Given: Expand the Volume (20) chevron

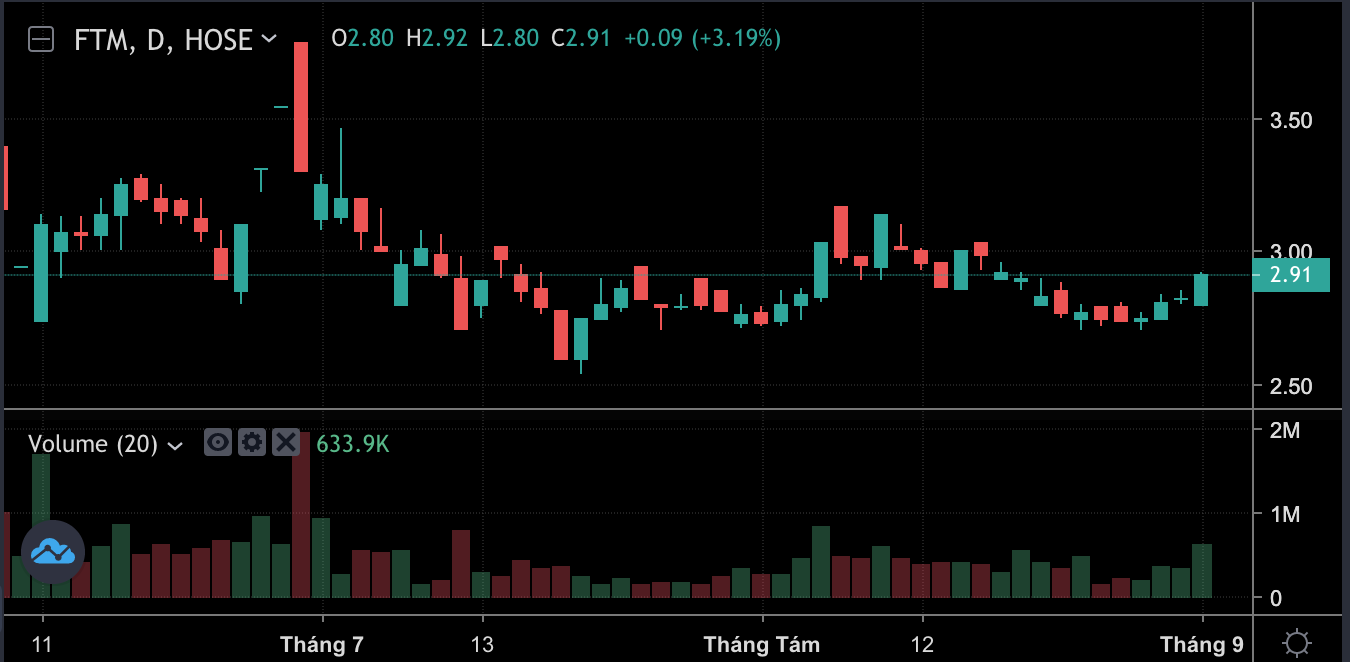Looking at the screenshot, I should pos(175,445).
